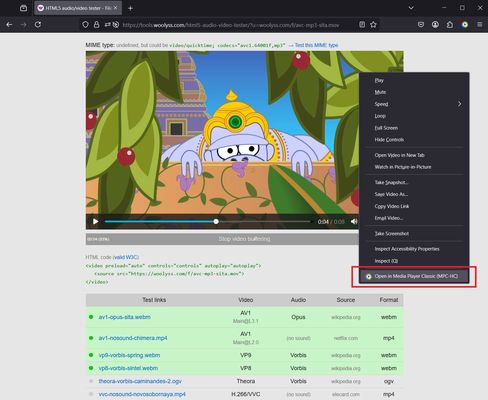The image size is (488, 400).
Task: Open the Firefox hamburger application menu
Action: pyautogui.click(x=480, y=24)
